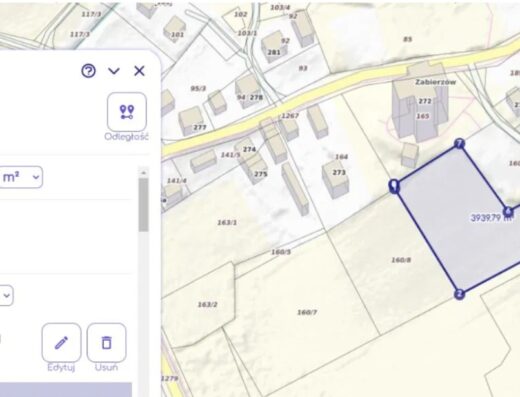Click the 3939.79 m² area label
Viewport: 520px width, 397px height.
[x=491, y=218]
